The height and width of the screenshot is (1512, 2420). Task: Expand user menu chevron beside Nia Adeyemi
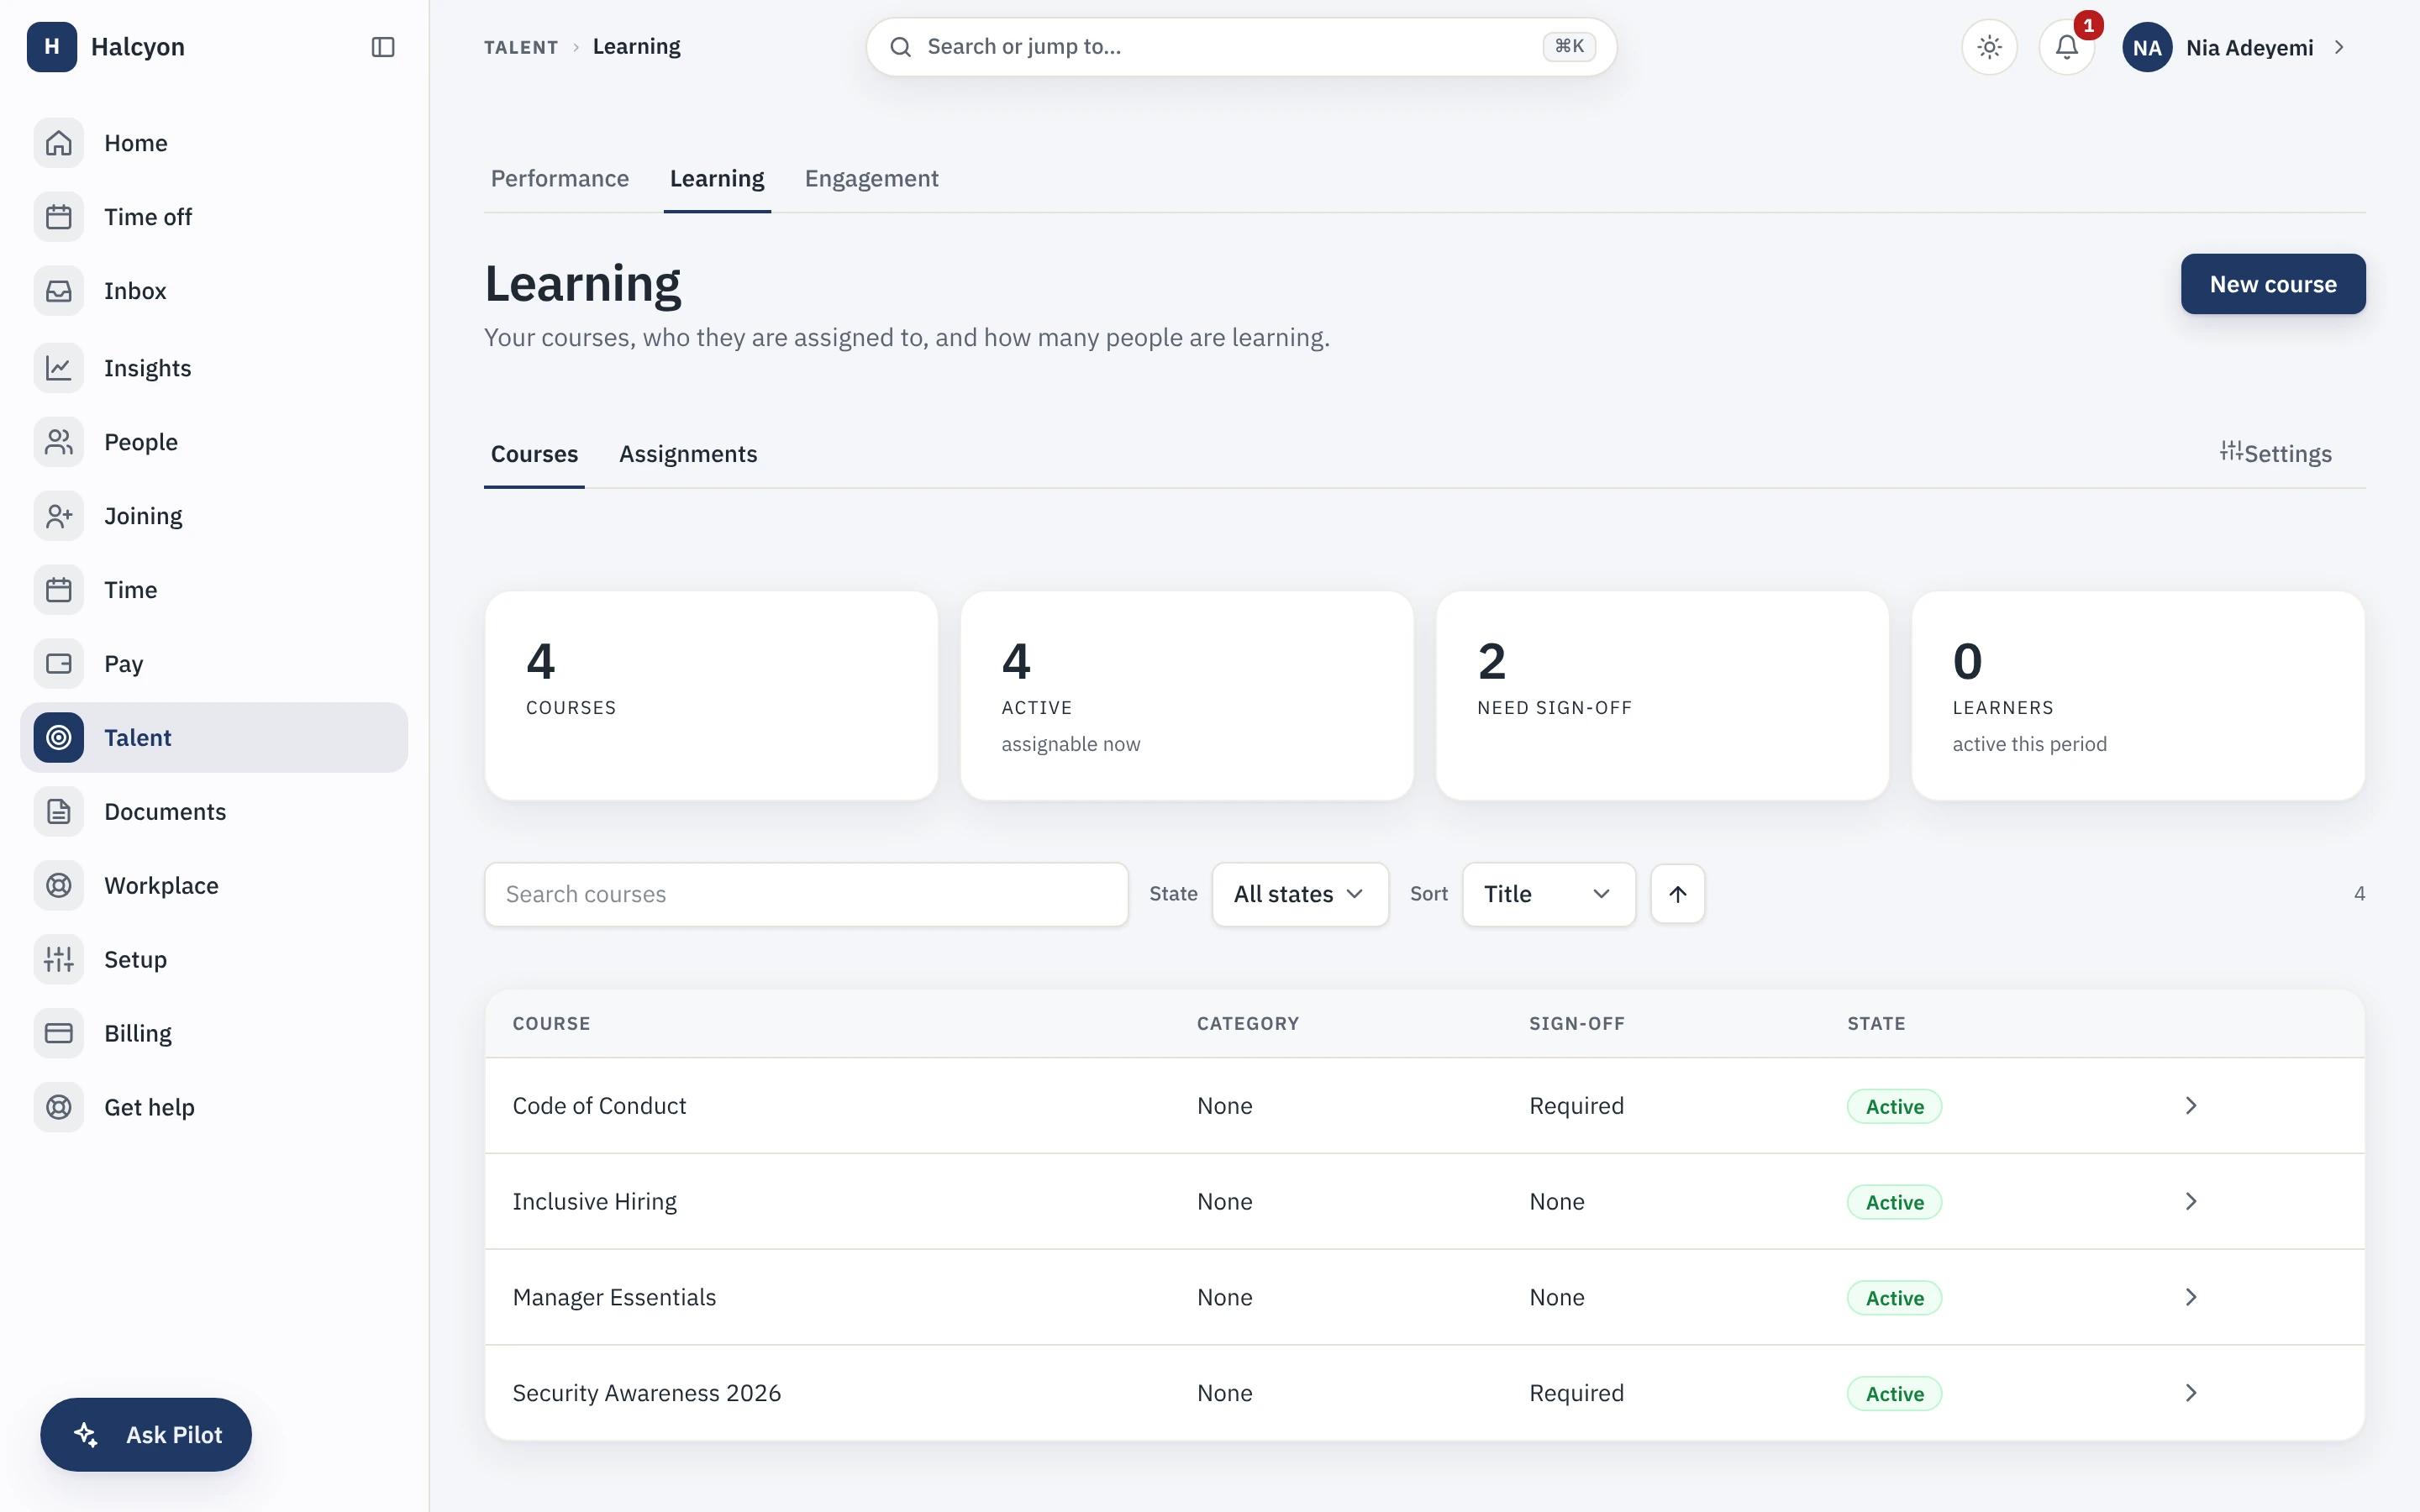(x=2339, y=47)
